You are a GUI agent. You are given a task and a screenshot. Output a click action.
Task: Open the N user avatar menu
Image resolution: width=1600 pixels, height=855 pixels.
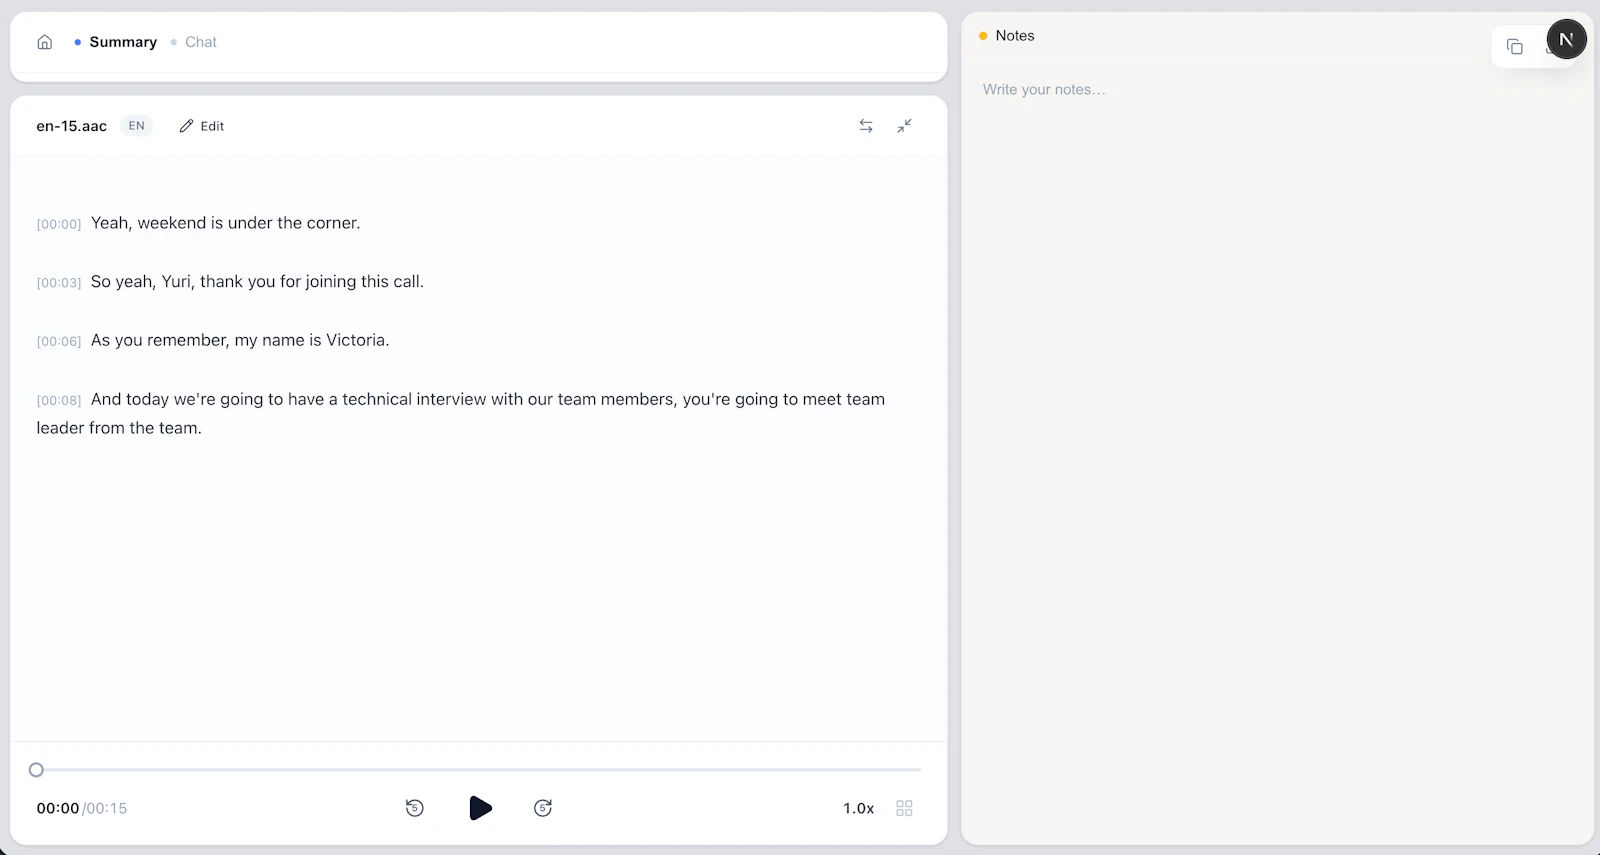coord(1566,39)
